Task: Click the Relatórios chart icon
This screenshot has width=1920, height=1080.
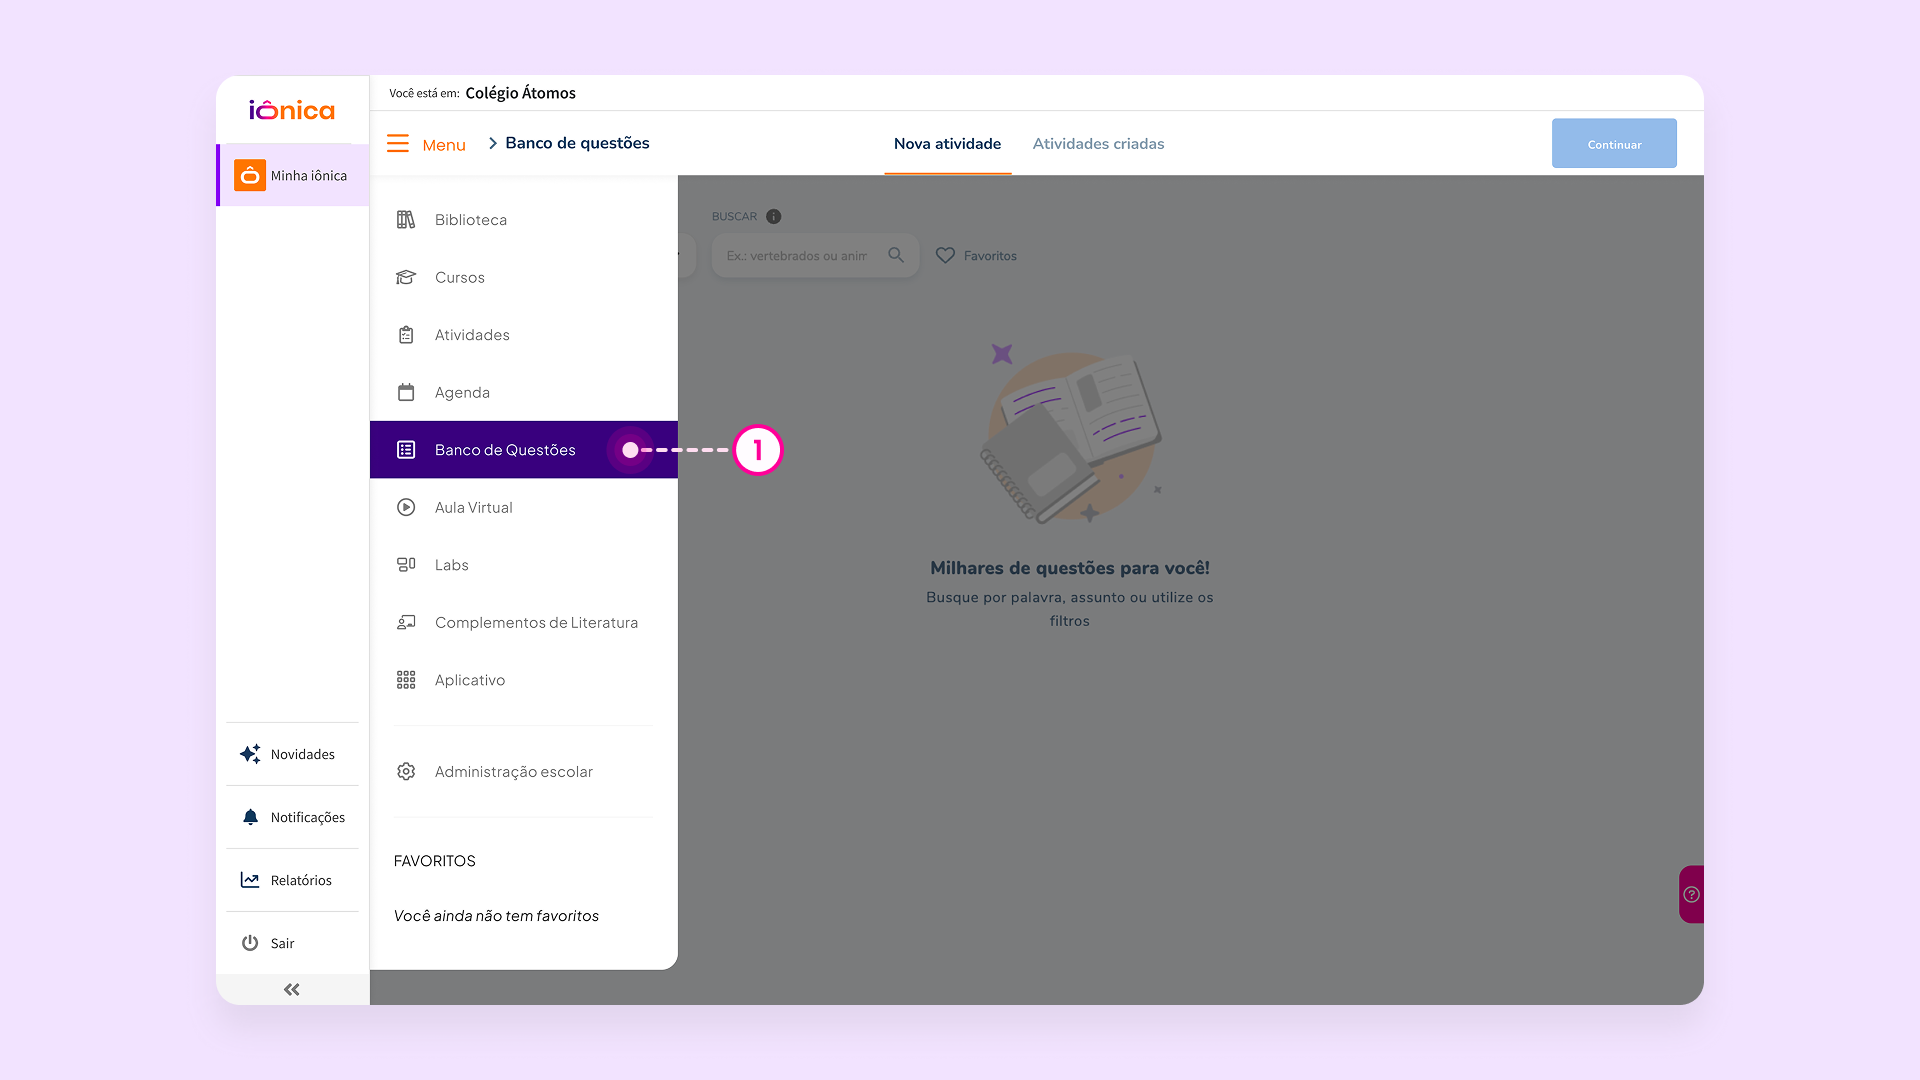Action: pyautogui.click(x=250, y=880)
